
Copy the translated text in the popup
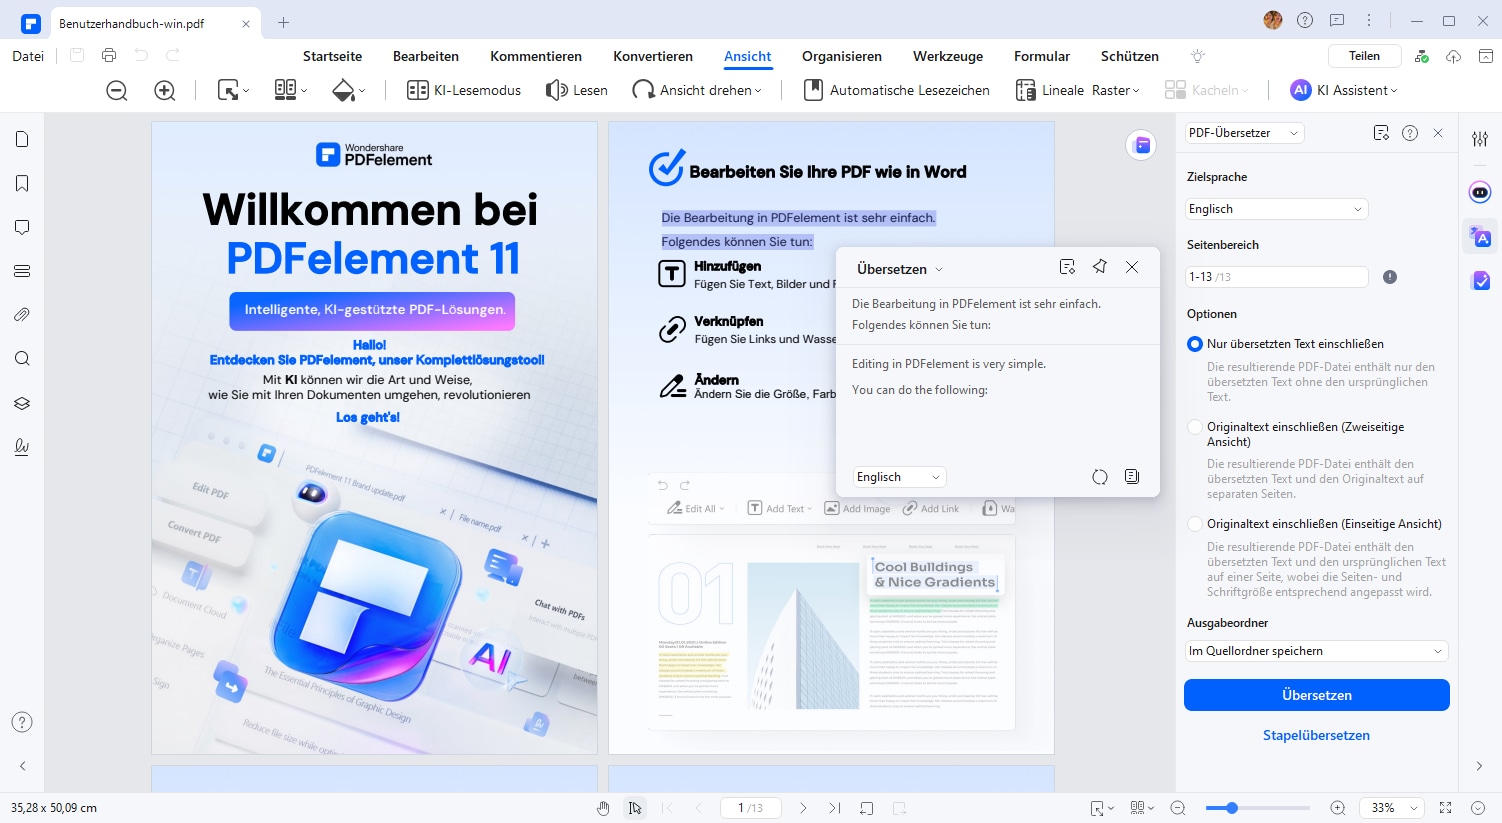pos(1132,477)
